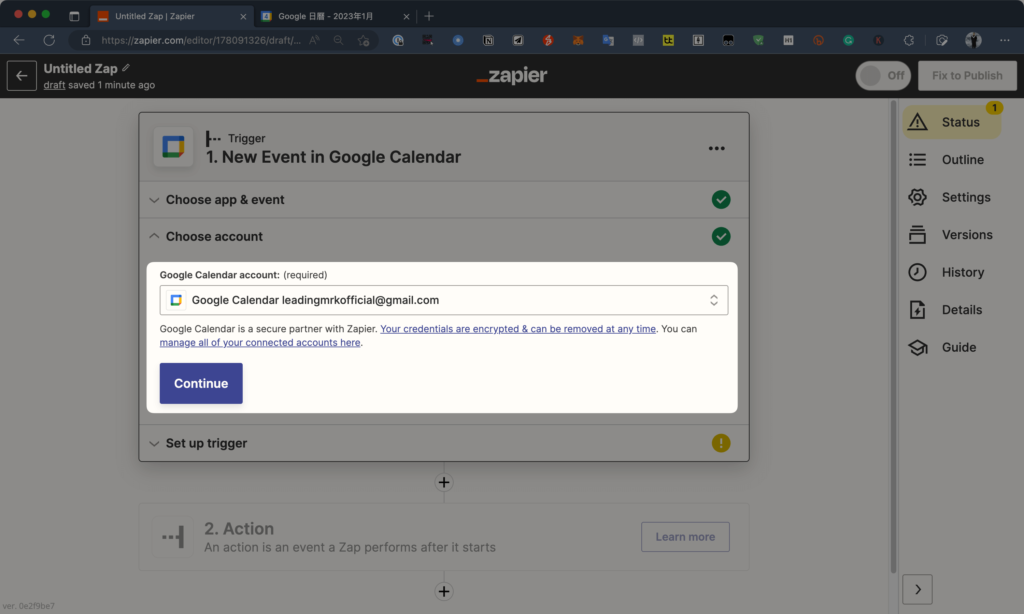This screenshot has height=614, width=1024.
Task: Open manage all of your connected accounts link
Action: 260,342
